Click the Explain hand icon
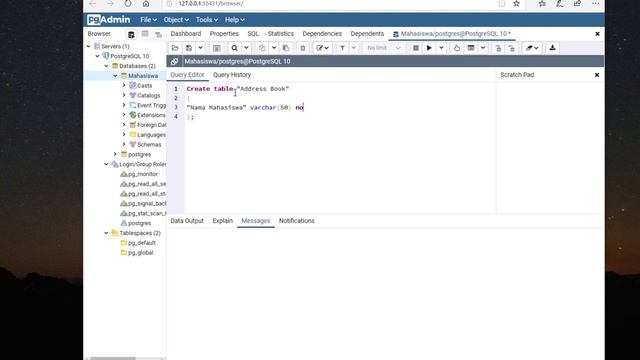The width and height of the screenshot is (640, 360). pyautogui.click(x=457, y=48)
